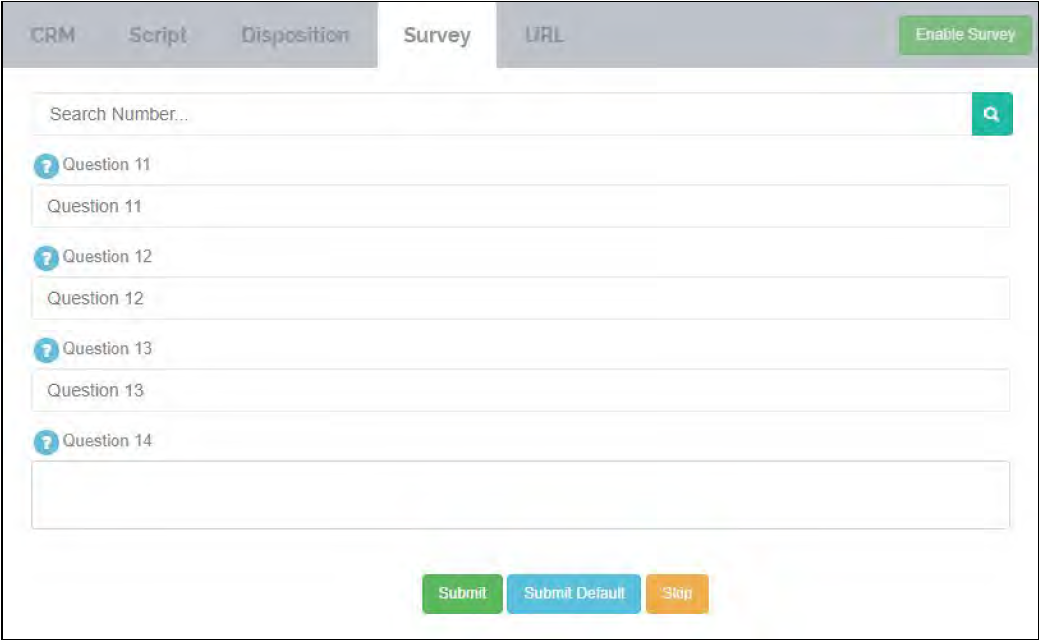Image resolution: width=1042 pixels, height=644 pixels.
Task: Click the green Submit button
Action: point(462,593)
